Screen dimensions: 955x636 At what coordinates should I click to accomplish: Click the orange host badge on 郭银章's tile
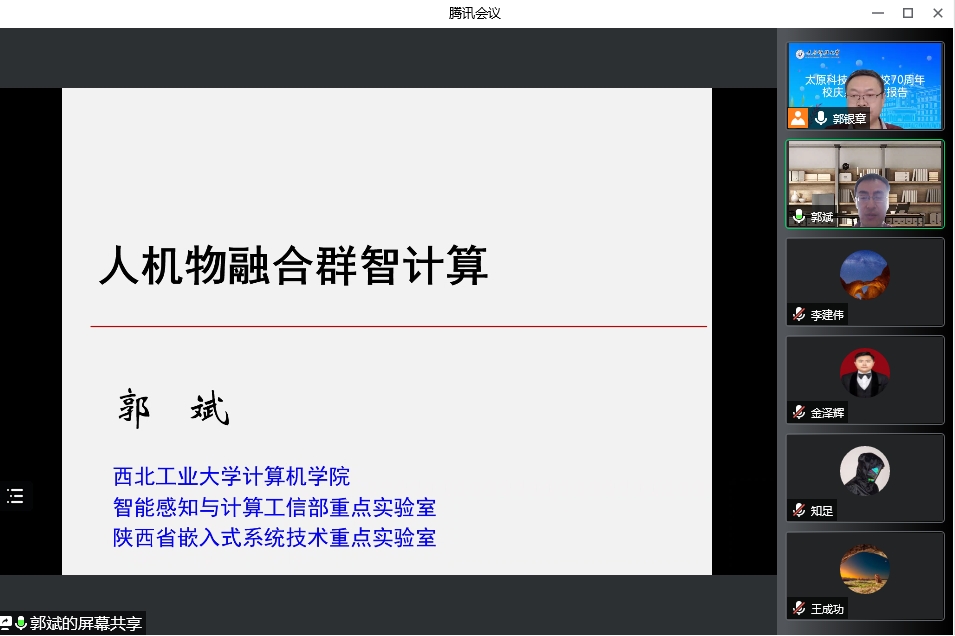(x=797, y=118)
